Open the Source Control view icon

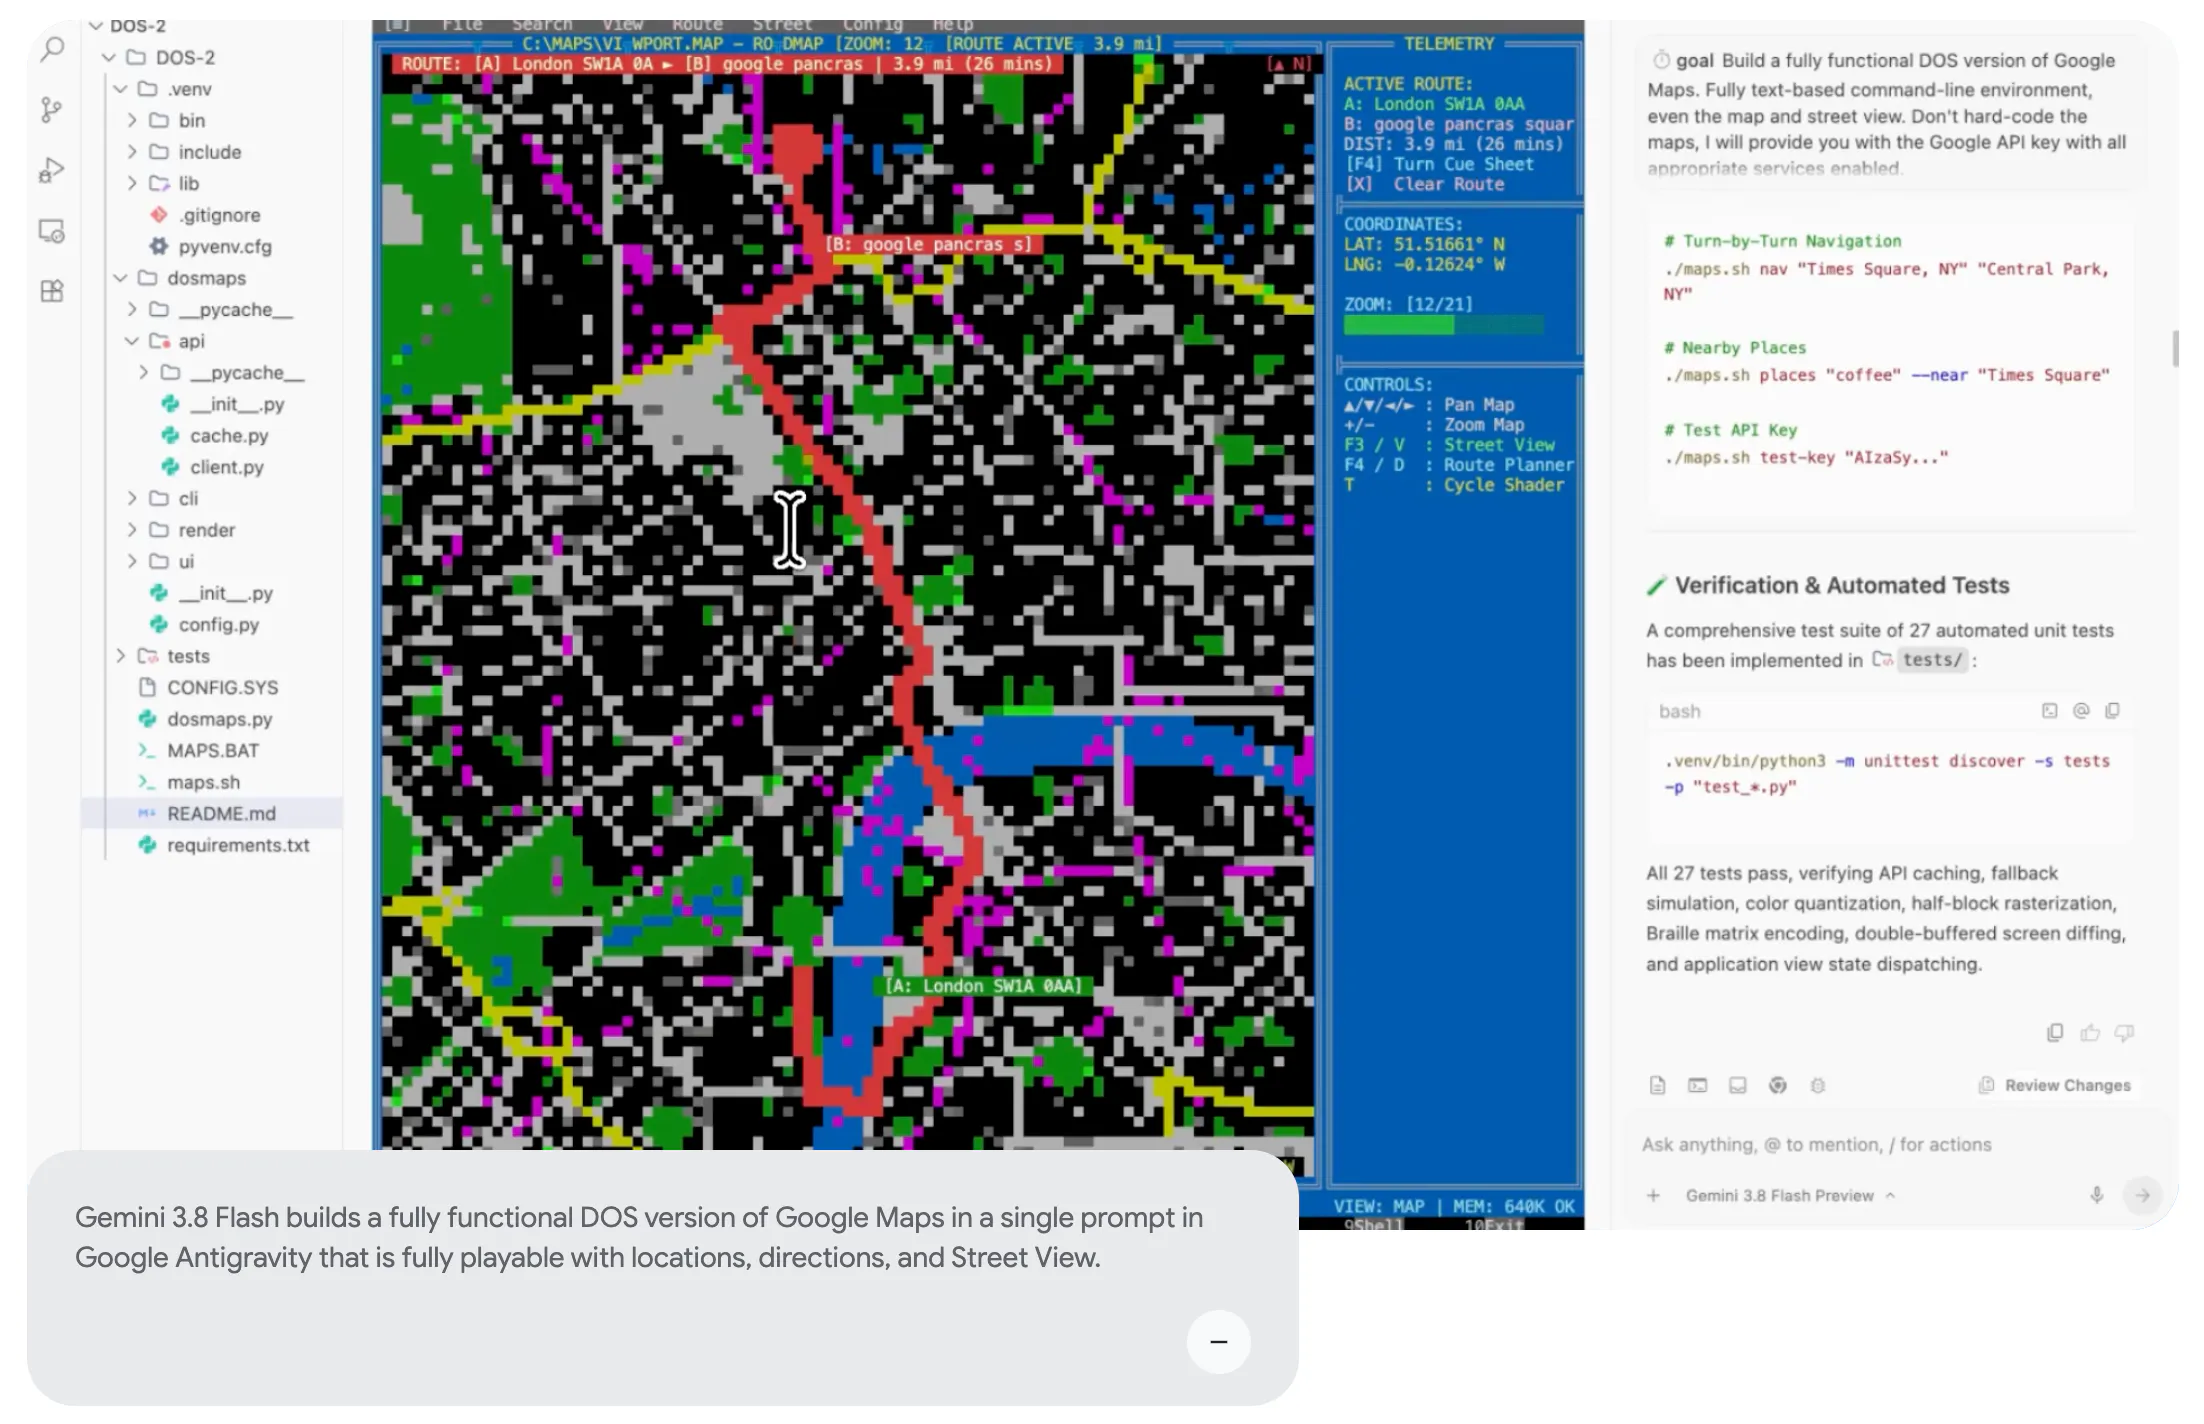[52, 109]
